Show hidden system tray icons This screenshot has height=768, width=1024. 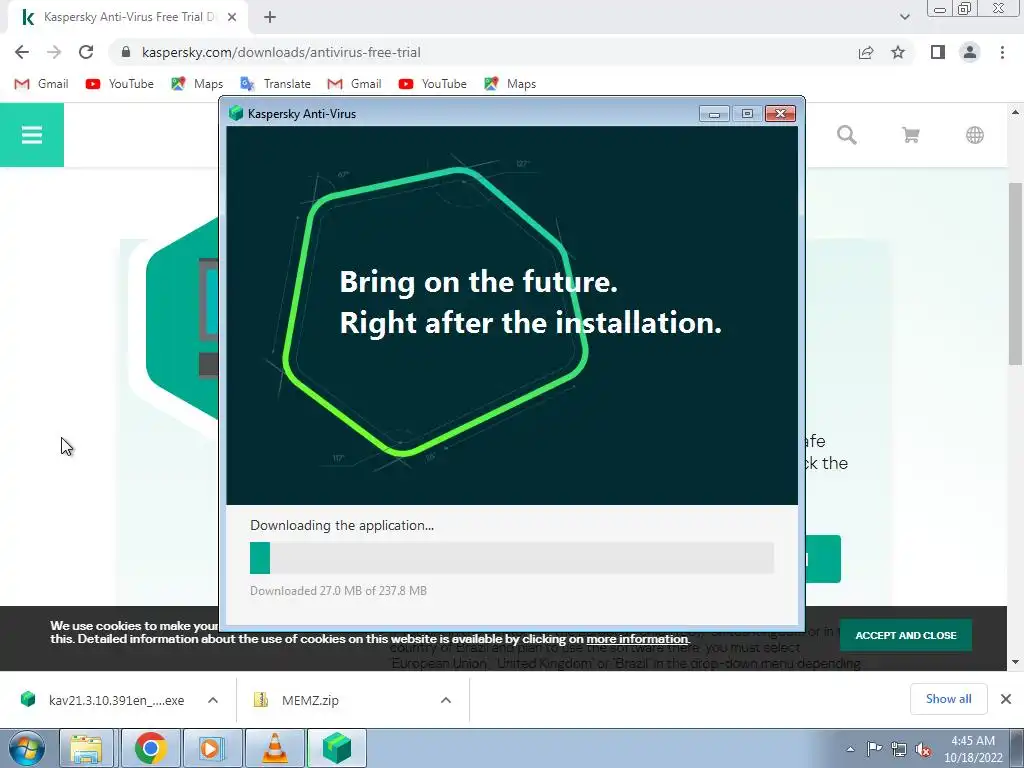850,749
